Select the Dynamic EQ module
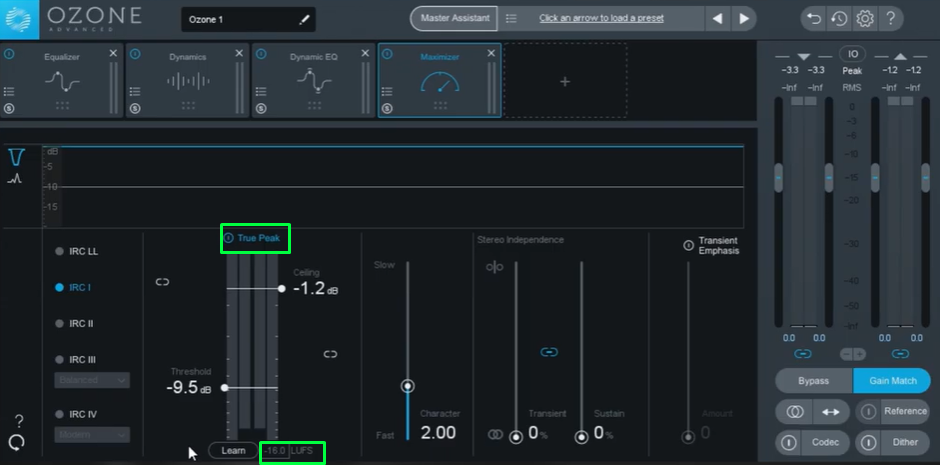 pos(313,81)
